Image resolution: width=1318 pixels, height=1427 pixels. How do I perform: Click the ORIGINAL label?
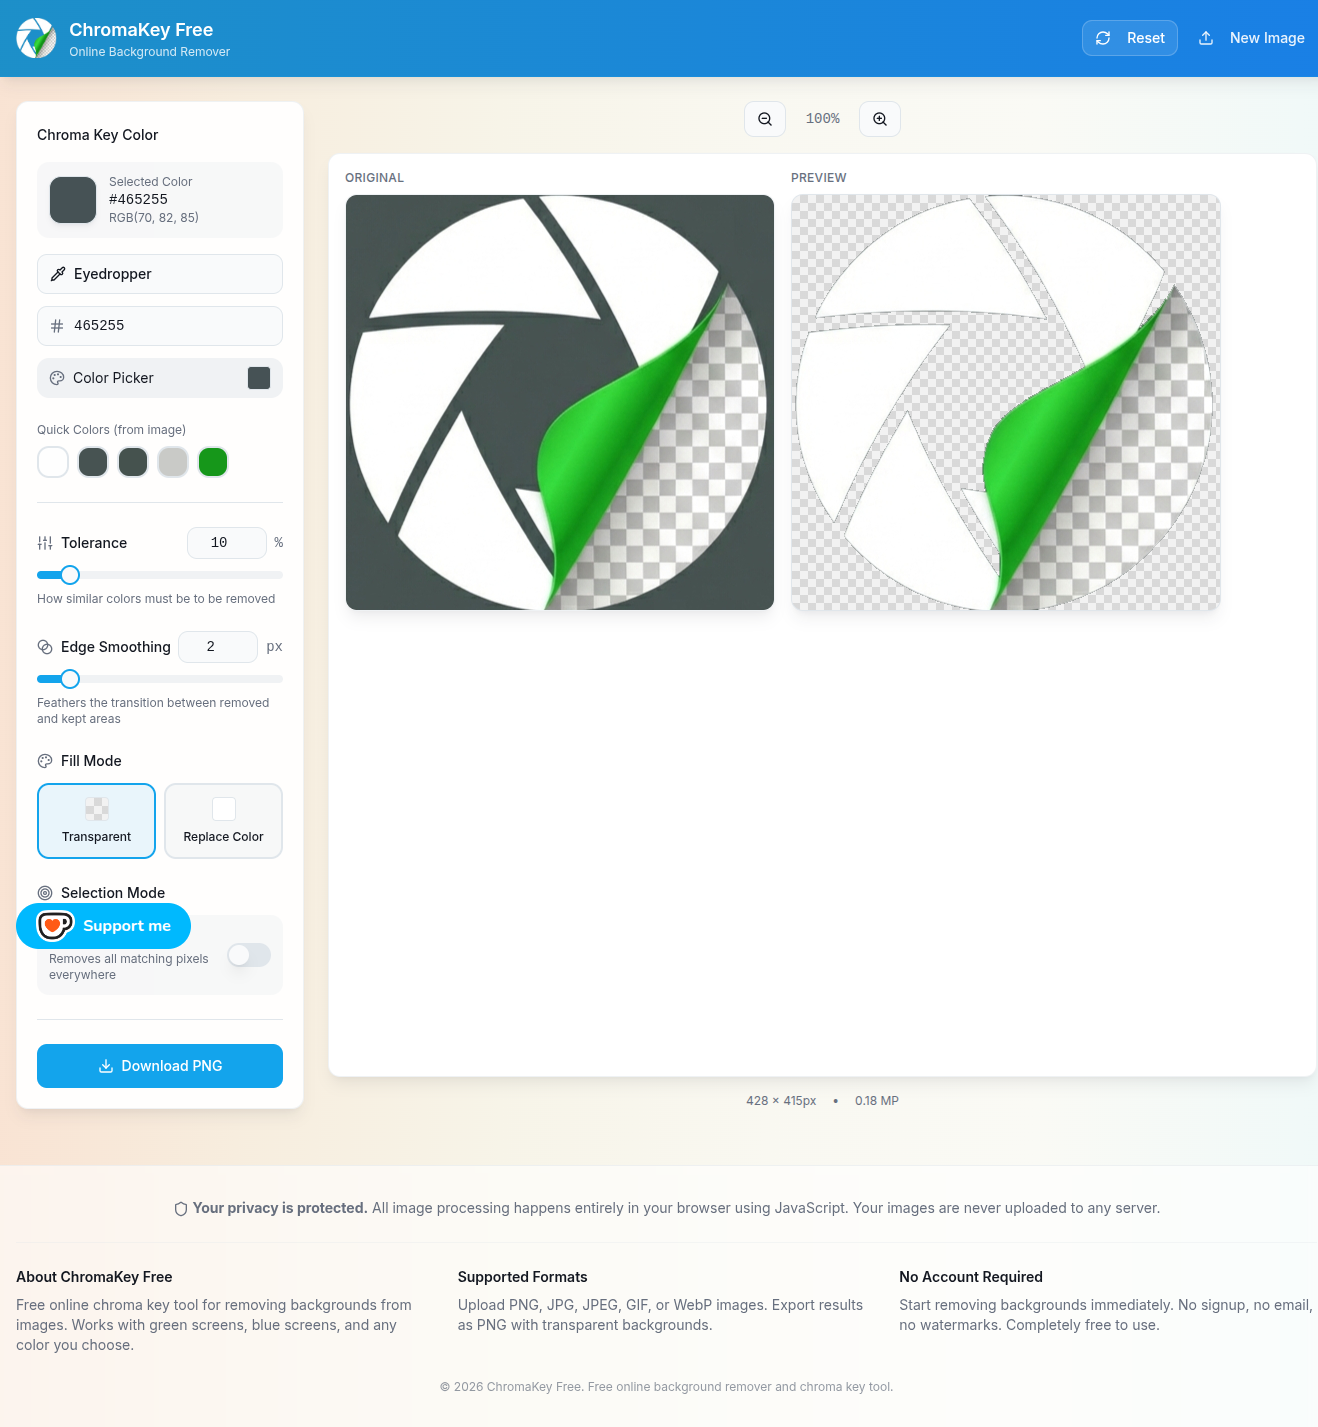click(375, 178)
